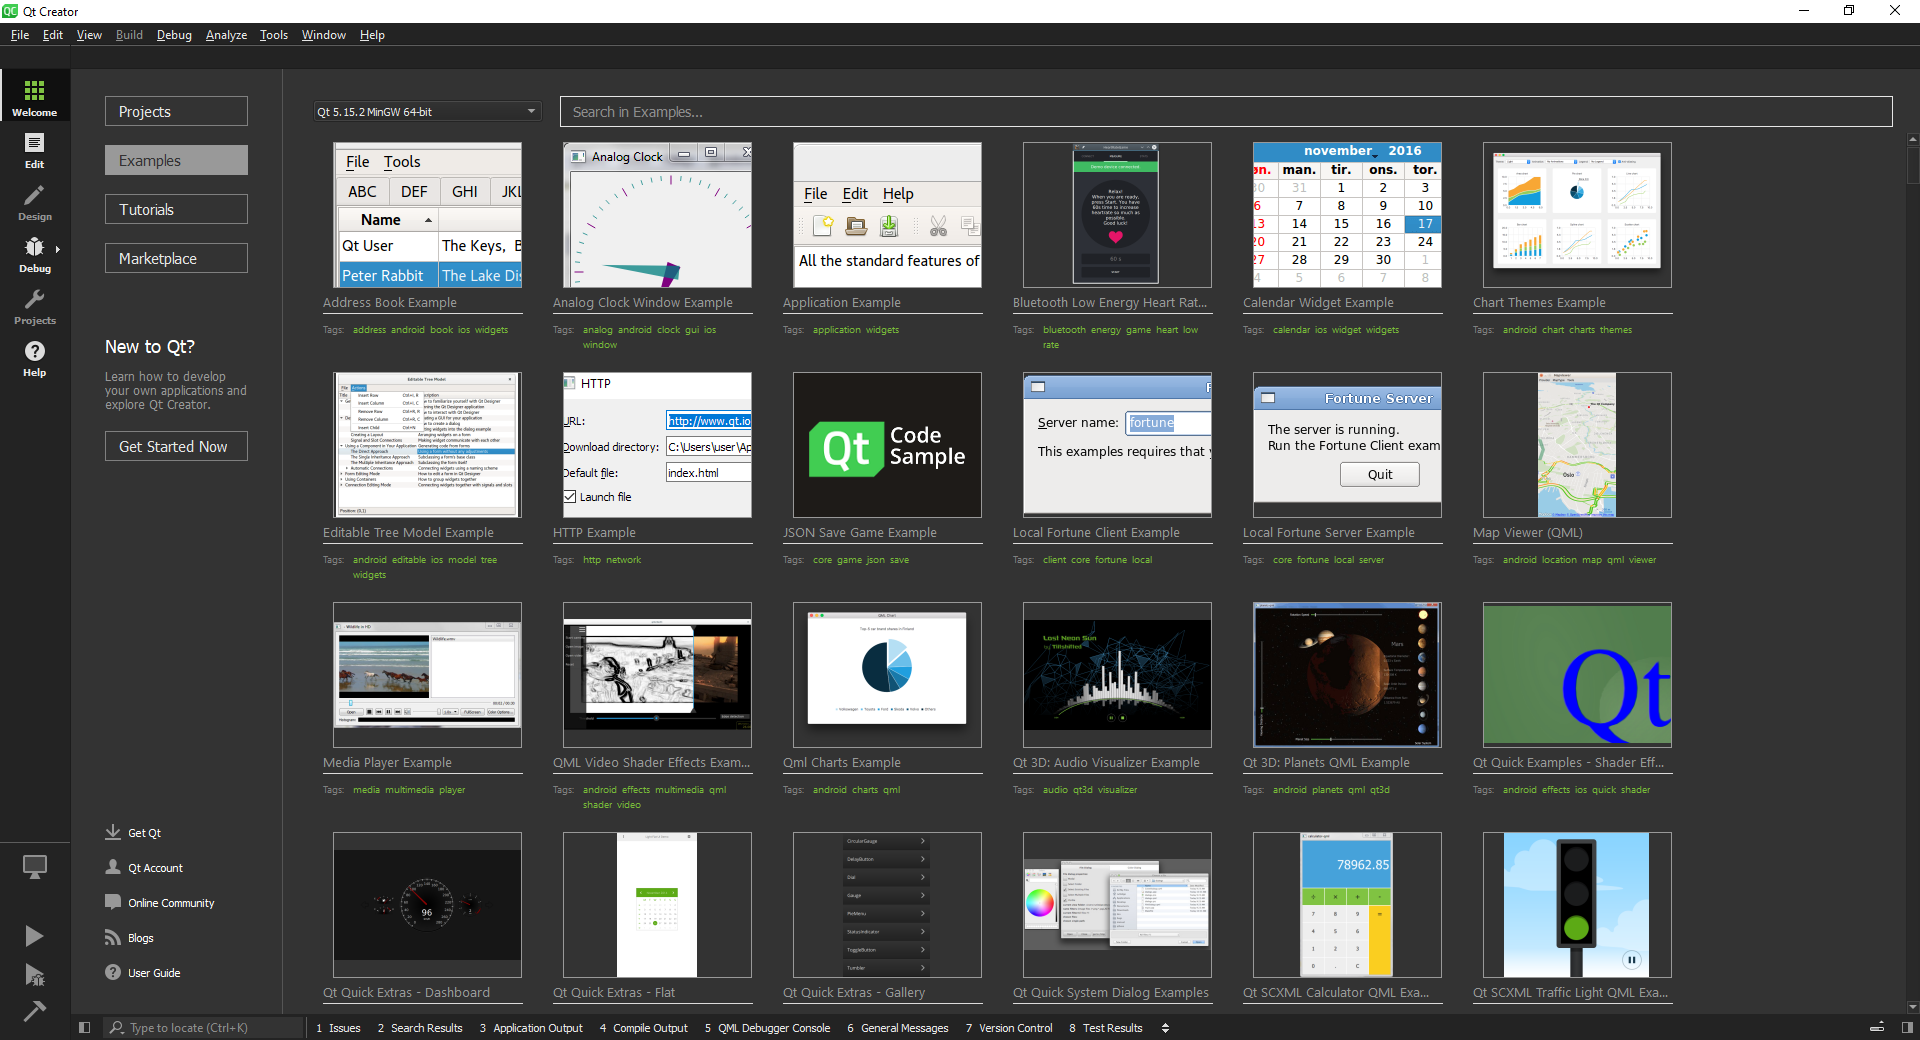Open the Help mode
Viewport: 1920px width, 1040px height.
point(35,357)
